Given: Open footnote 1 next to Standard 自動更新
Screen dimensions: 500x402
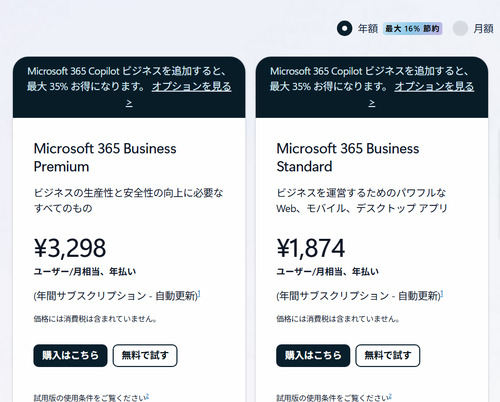Looking at the screenshot, I should (x=442, y=293).
